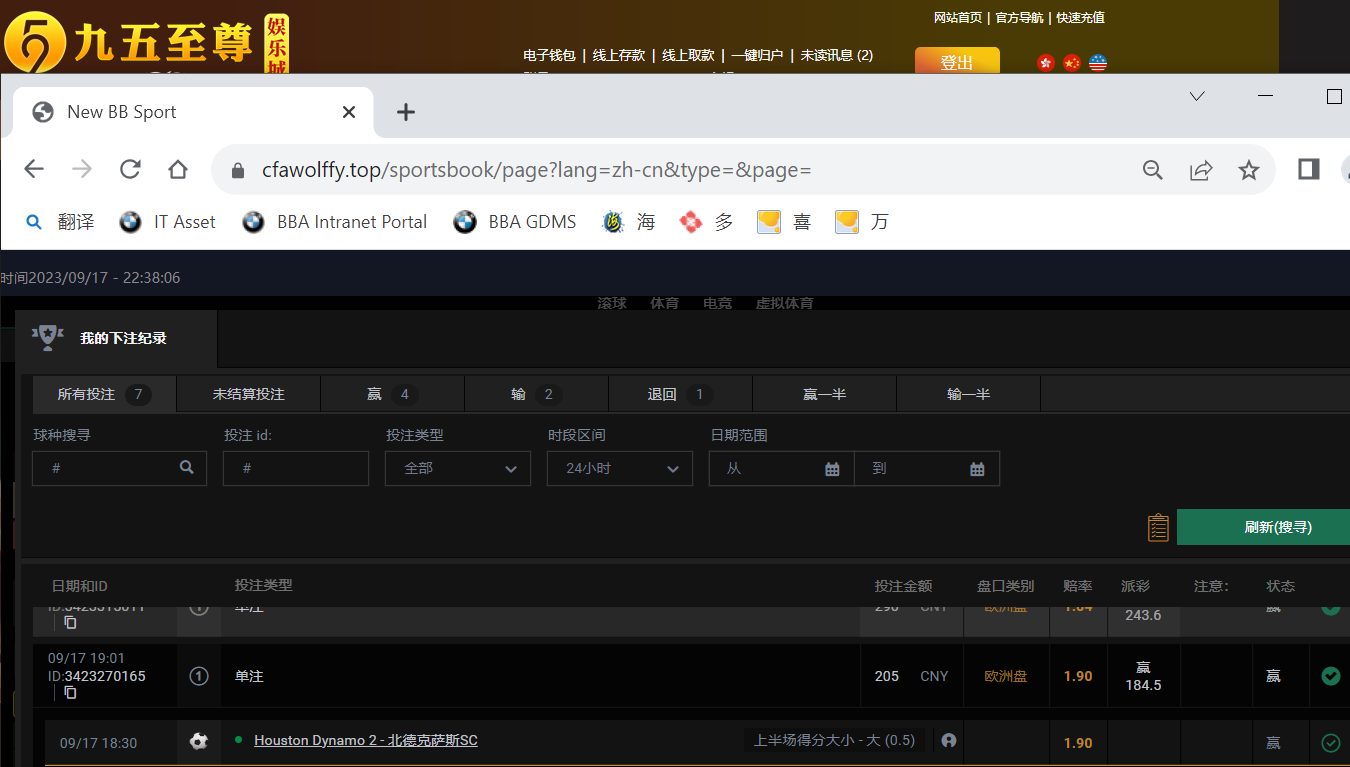This screenshot has width=1350, height=767.
Task: Open tab search chevron in title bar
Action: [1197, 96]
